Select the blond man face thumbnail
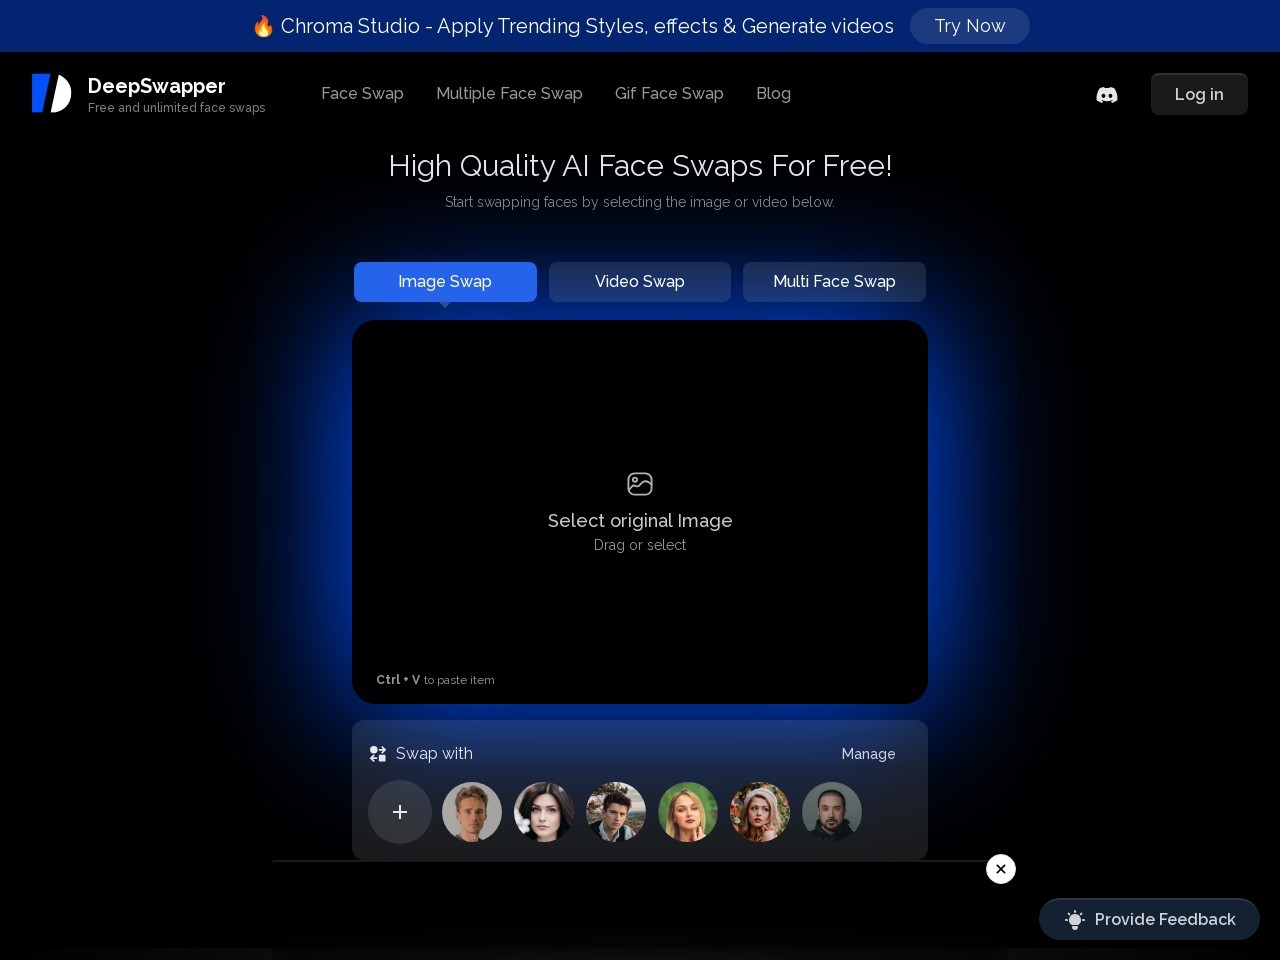This screenshot has height=960, width=1280. pos(472,812)
